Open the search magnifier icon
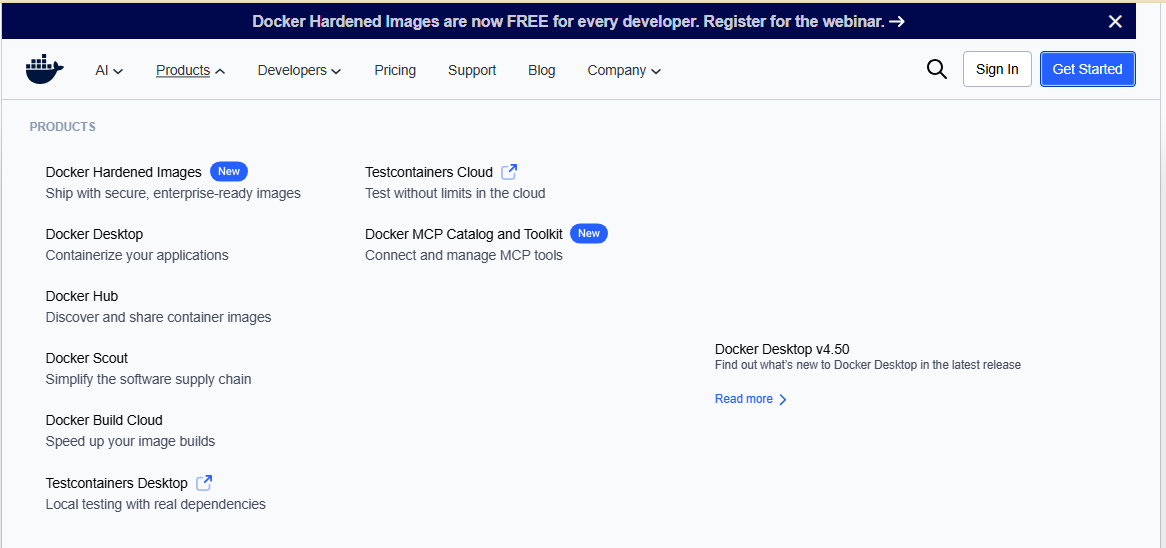The height and width of the screenshot is (548, 1166). pyautogui.click(x=936, y=69)
